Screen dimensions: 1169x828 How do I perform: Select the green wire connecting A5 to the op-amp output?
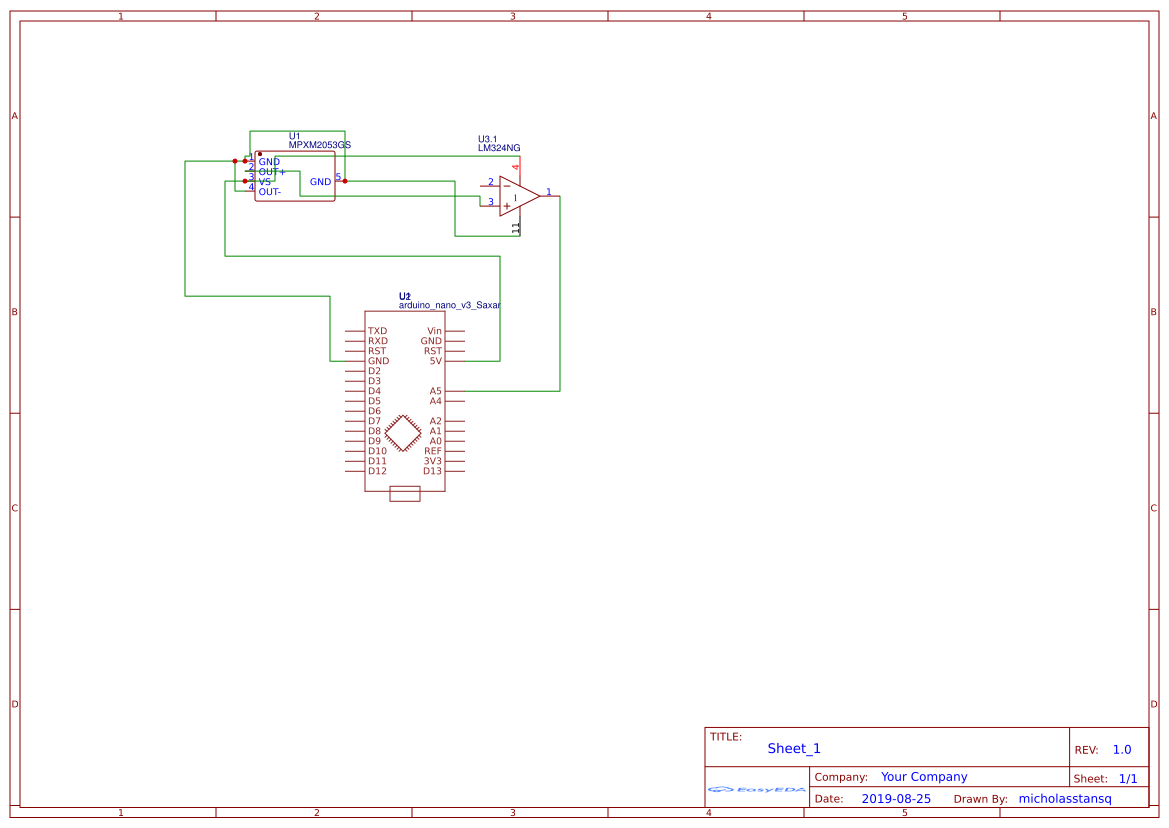click(x=560, y=300)
